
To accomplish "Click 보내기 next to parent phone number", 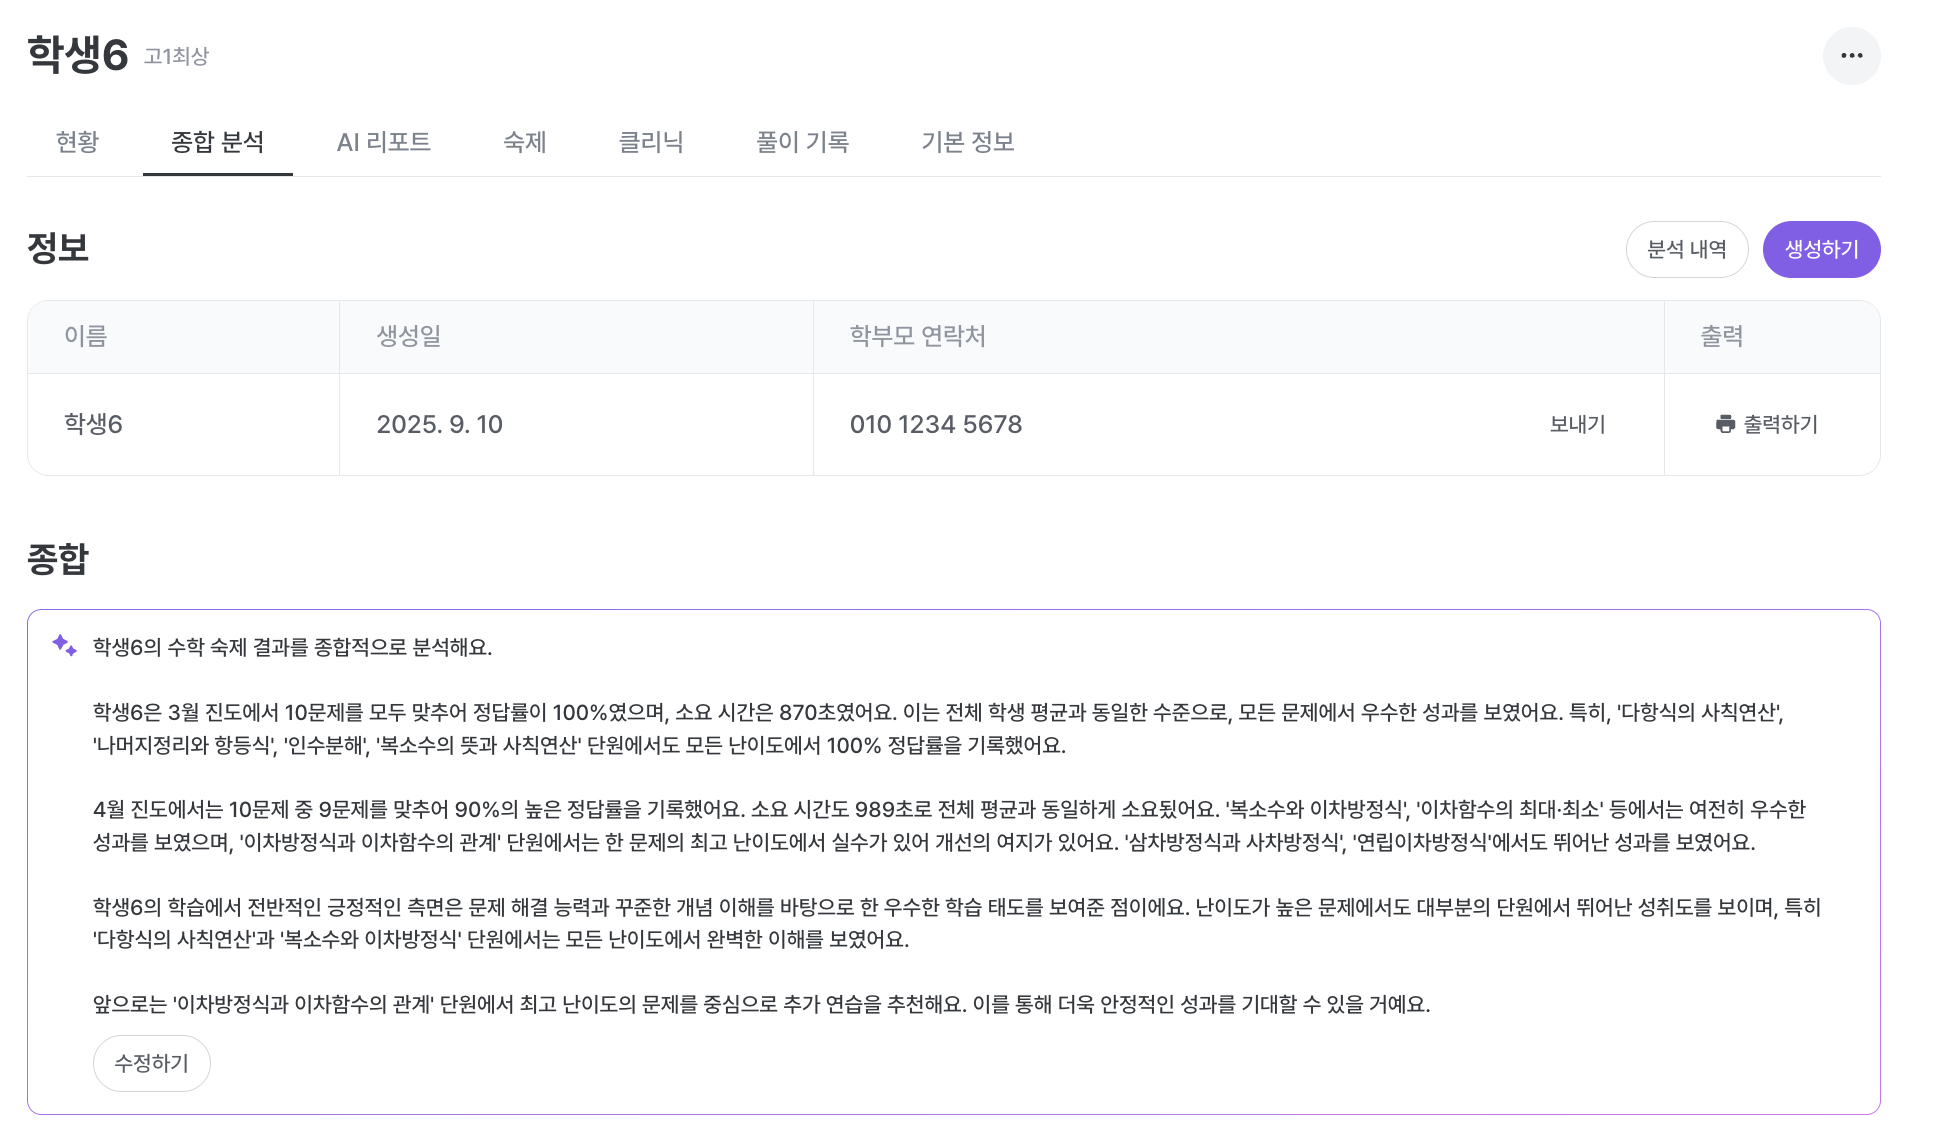I will pos(1577,424).
